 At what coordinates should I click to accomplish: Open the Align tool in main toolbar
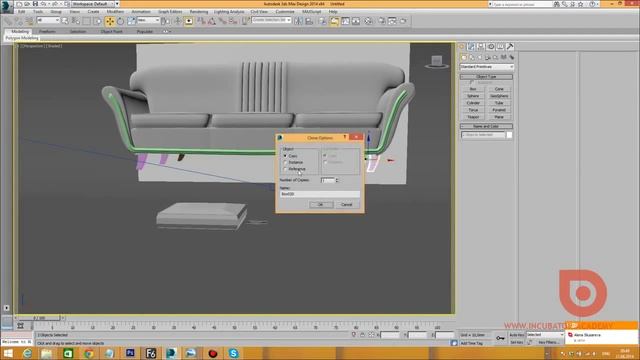coord(309,21)
